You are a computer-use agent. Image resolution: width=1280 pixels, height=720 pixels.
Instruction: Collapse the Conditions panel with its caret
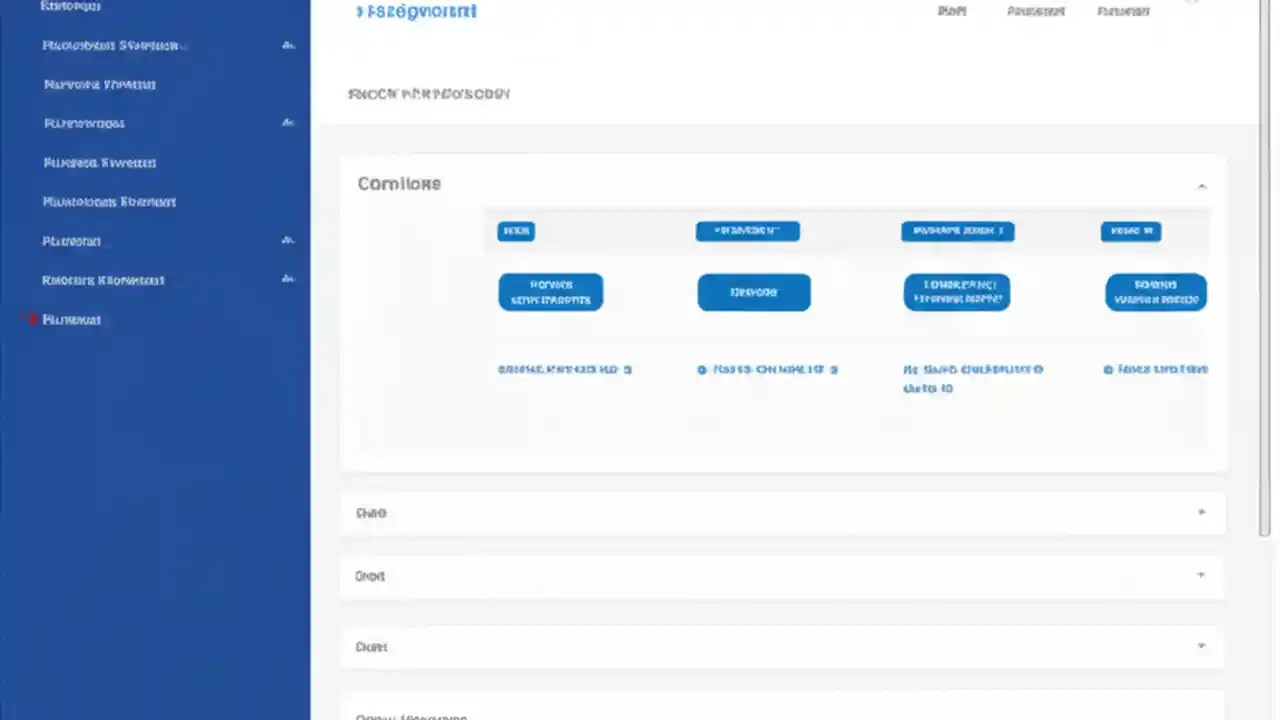[1201, 185]
